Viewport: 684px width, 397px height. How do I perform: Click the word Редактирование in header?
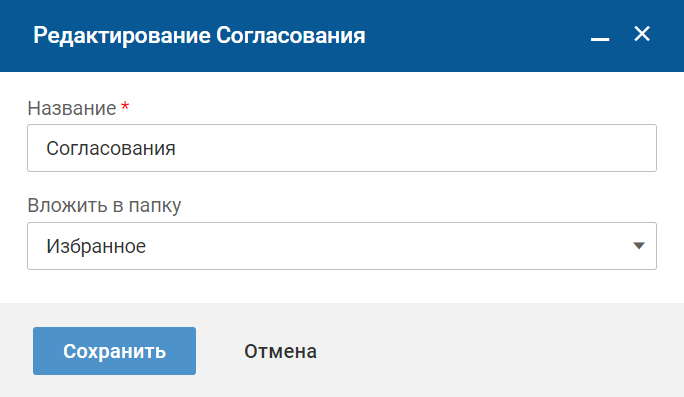coord(122,35)
